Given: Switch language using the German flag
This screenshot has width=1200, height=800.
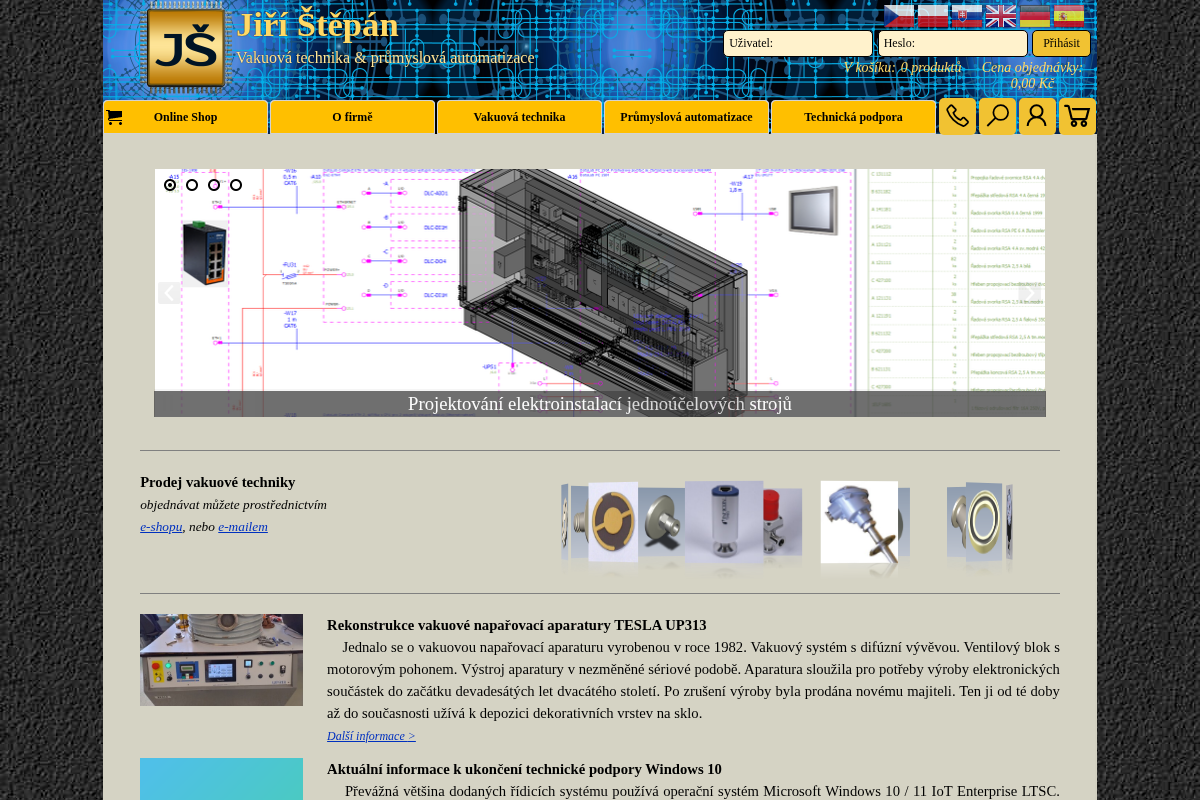Looking at the screenshot, I should 1034,16.
